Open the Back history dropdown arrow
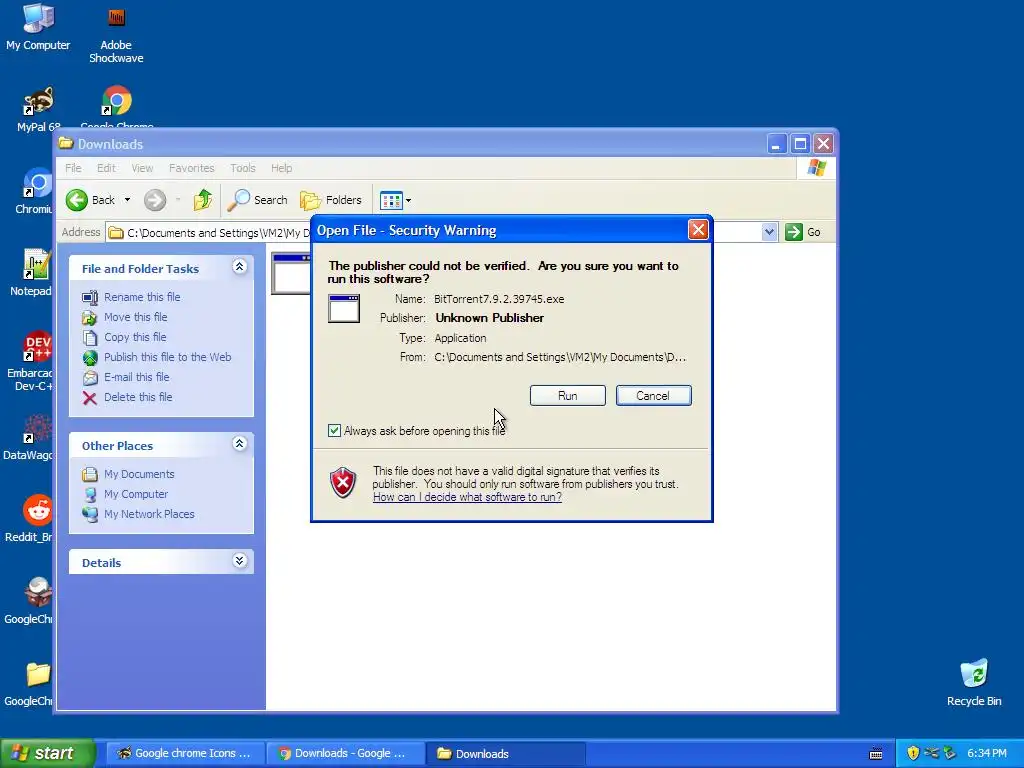The image size is (1024, 768). coord(127,200)
